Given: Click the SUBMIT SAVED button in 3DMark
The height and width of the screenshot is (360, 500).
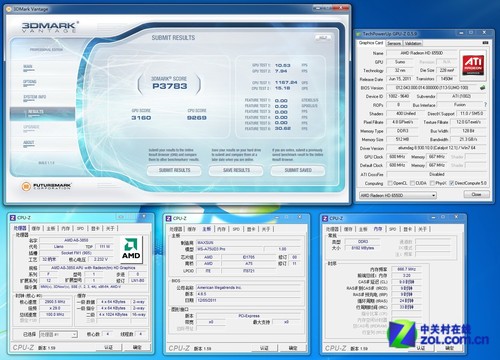Looking at the screenshot, I should click(298, 170).
